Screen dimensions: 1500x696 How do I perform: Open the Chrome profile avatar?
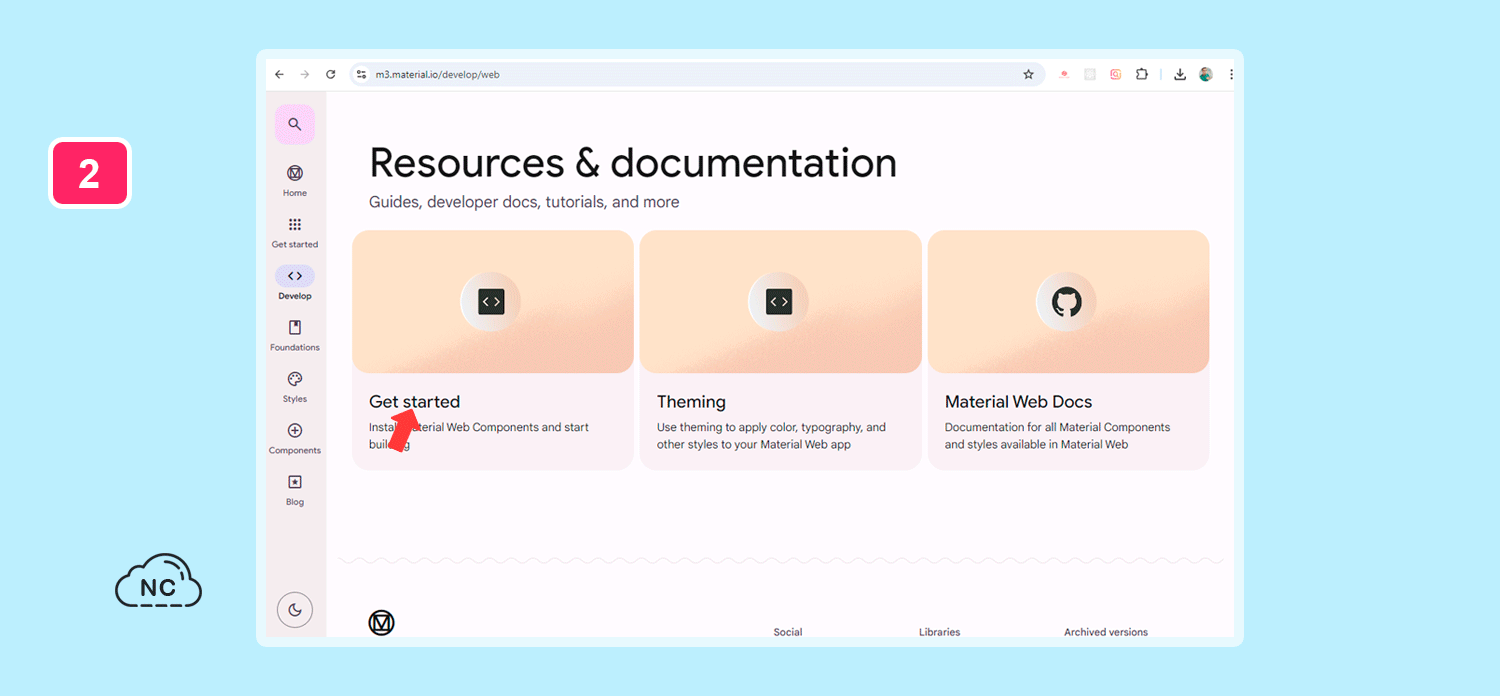pyautogui.click(x=1206, y=74)
